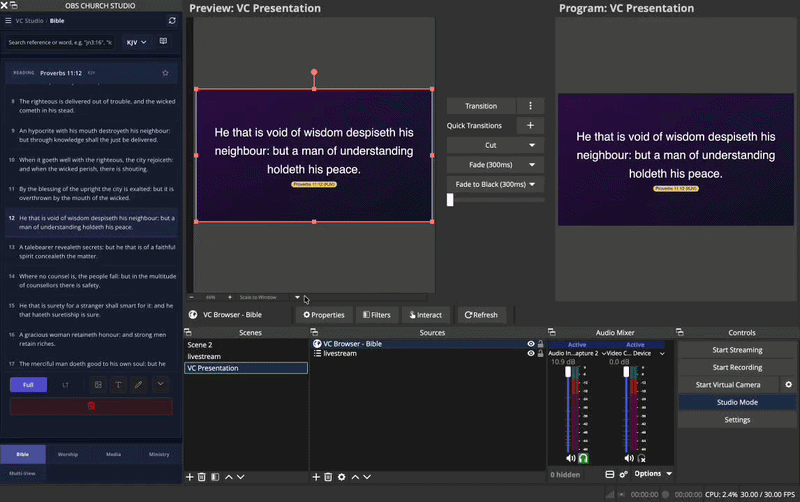Image resolution: width=800 pixels, height=502 pixels.
Task: Open the VC Studio hamburger menu
Action: coord(8,21)
